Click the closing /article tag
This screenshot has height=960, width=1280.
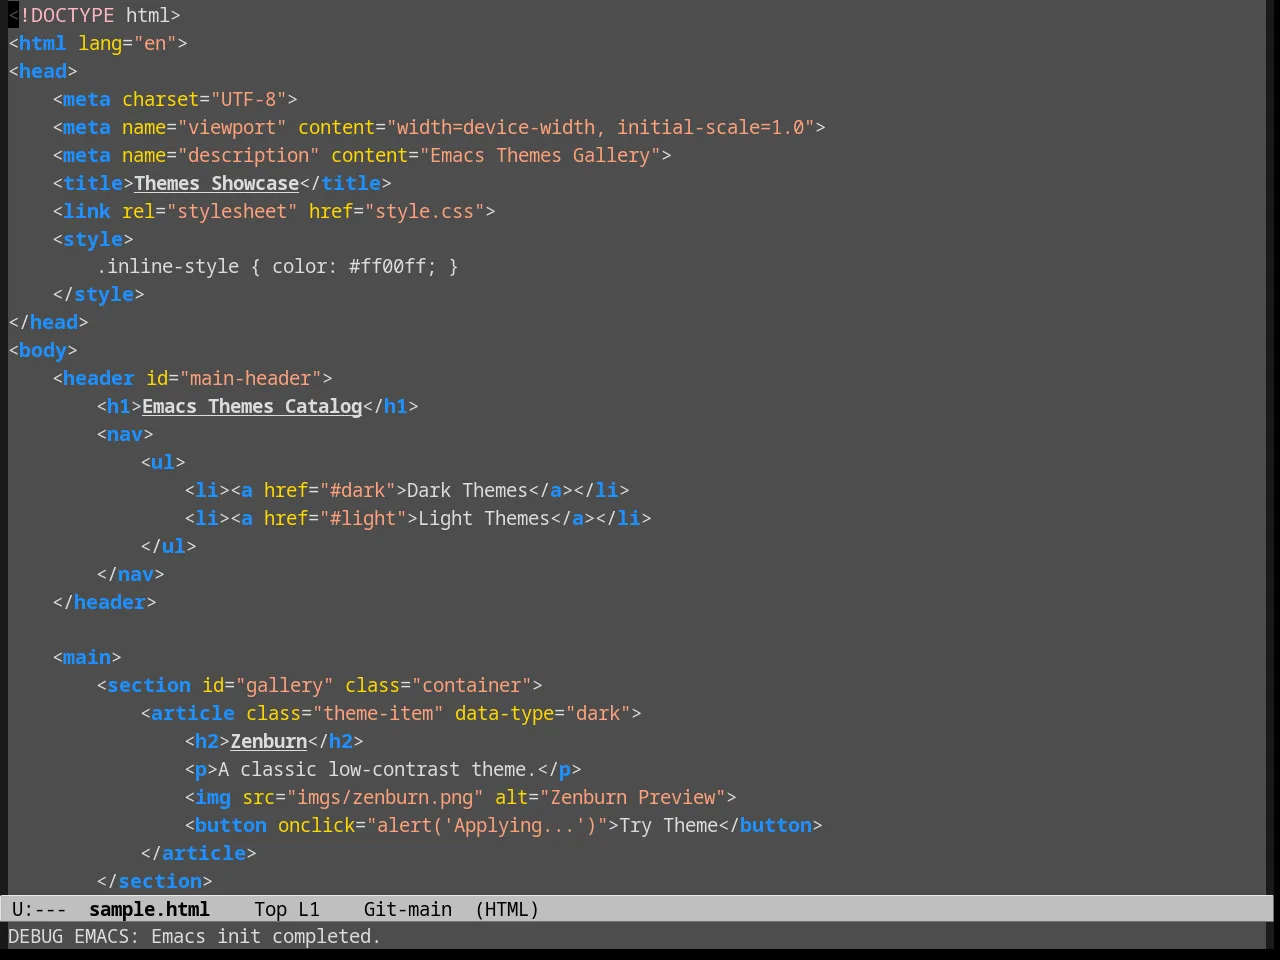[x=198, y=853]
